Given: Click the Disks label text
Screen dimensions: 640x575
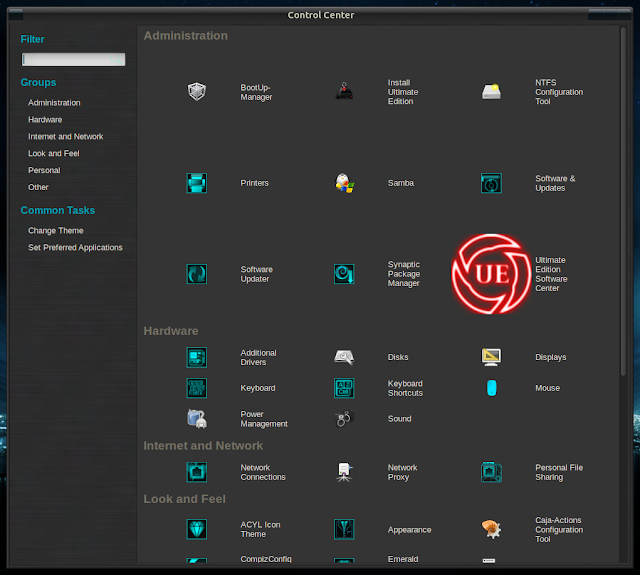Looking at the screenshot, I should tap(398, 357).
